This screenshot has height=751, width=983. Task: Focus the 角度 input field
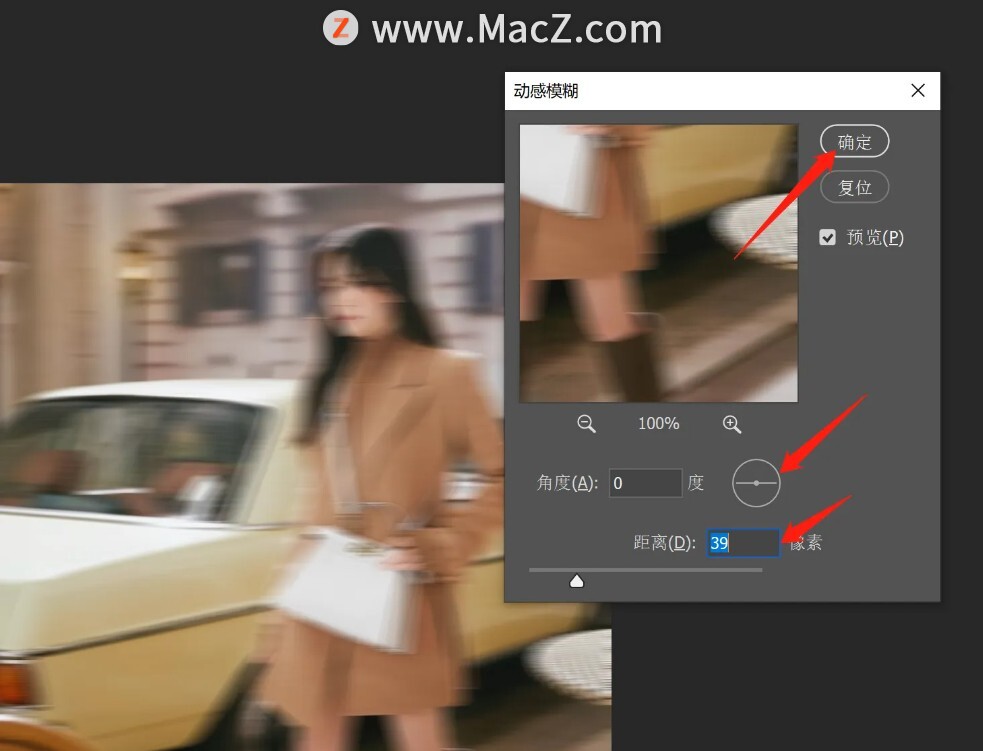tap(646, 483)
